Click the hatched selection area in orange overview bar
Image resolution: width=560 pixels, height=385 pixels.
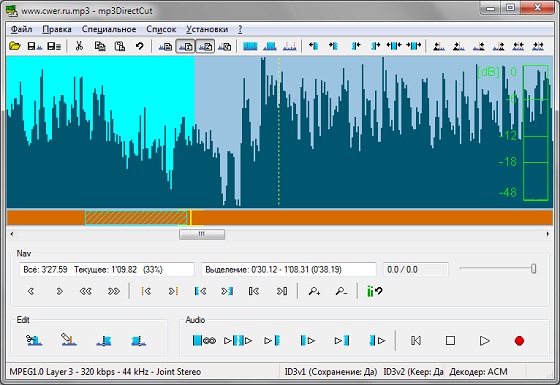pos(136,218)
